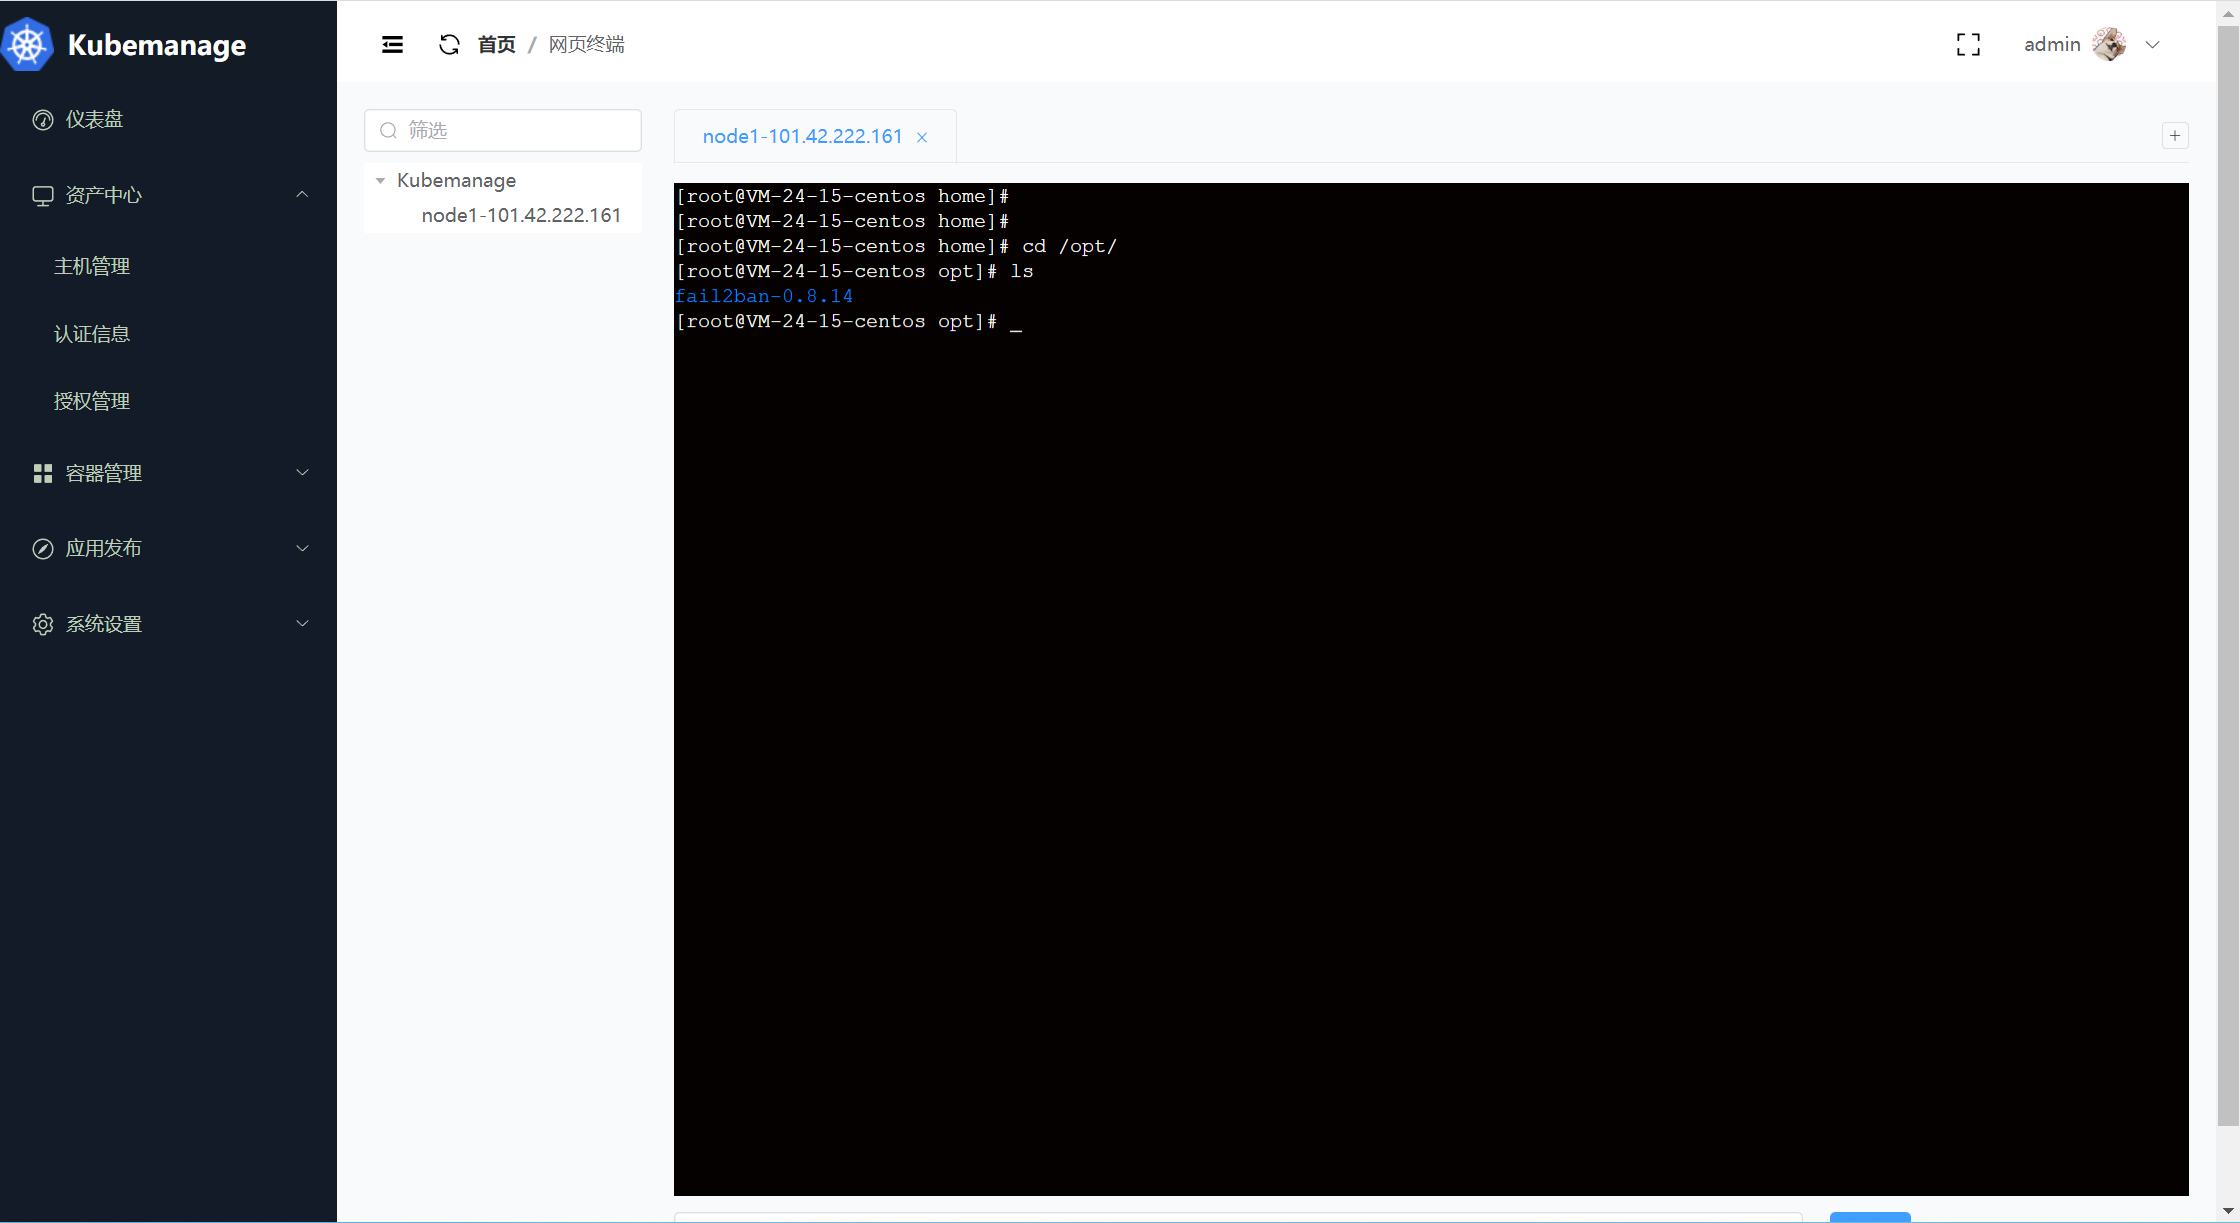
Task: Collapse the Kubemanage tree node triangle
Action: point(380,181)
